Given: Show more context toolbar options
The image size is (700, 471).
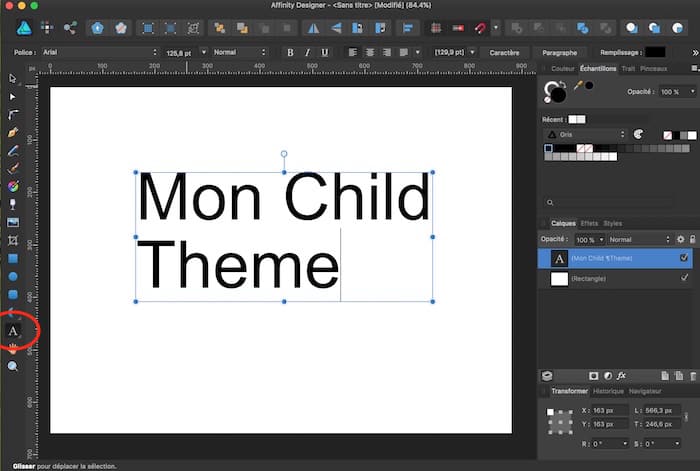Looking at the screenshot, I should [x=695, y=53].
